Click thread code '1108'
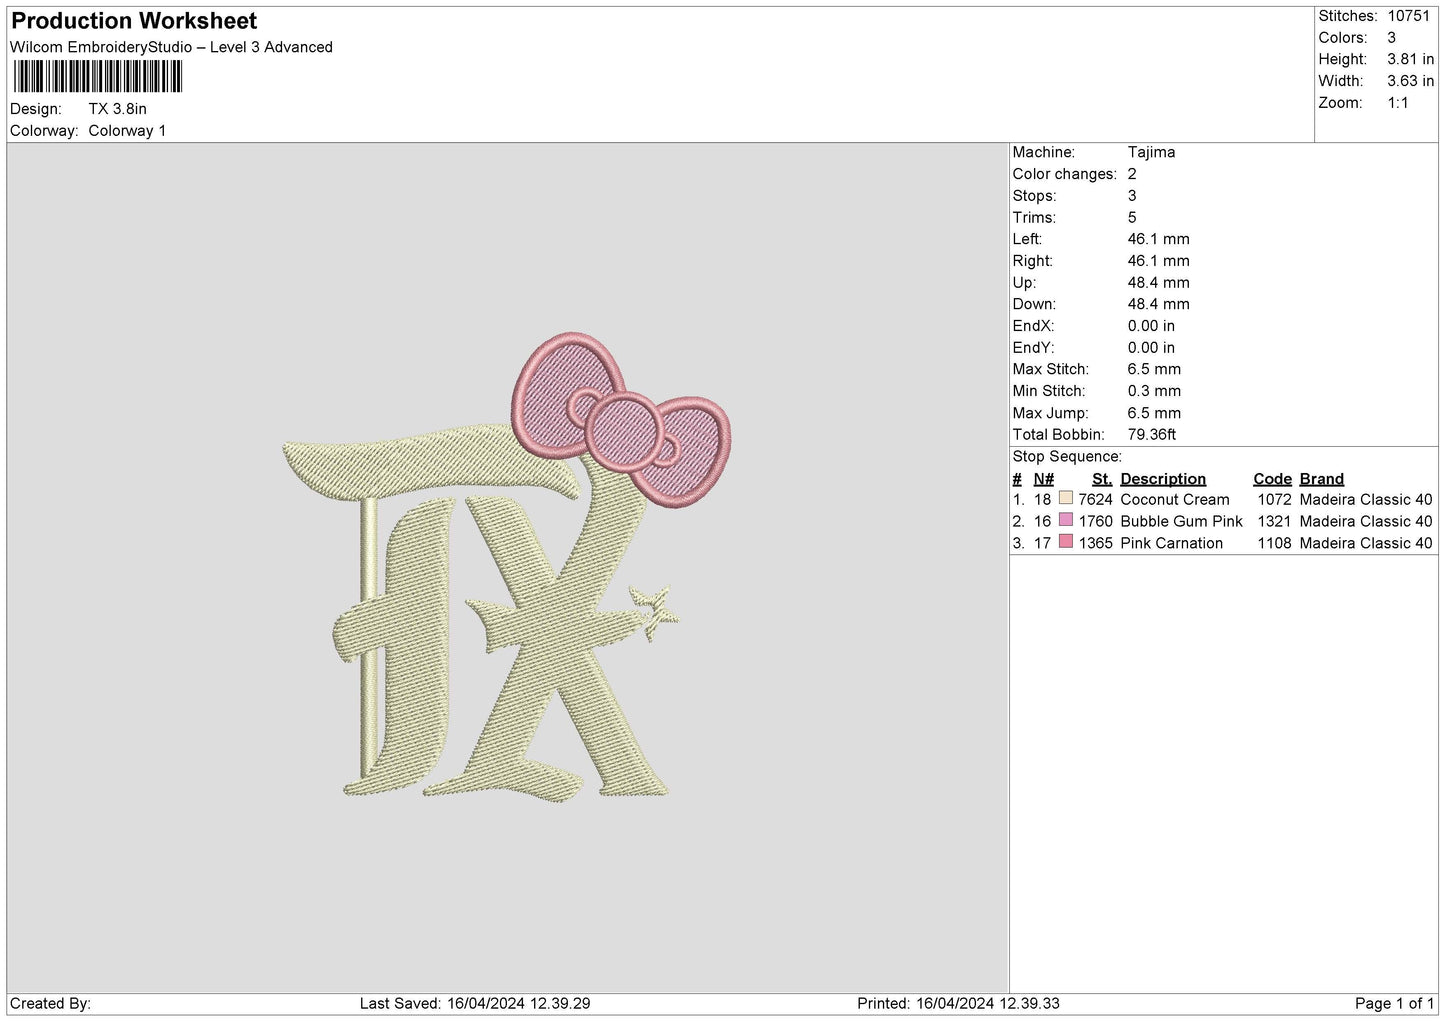This screenshot has width=1445, height=1021. (1274, 543)
